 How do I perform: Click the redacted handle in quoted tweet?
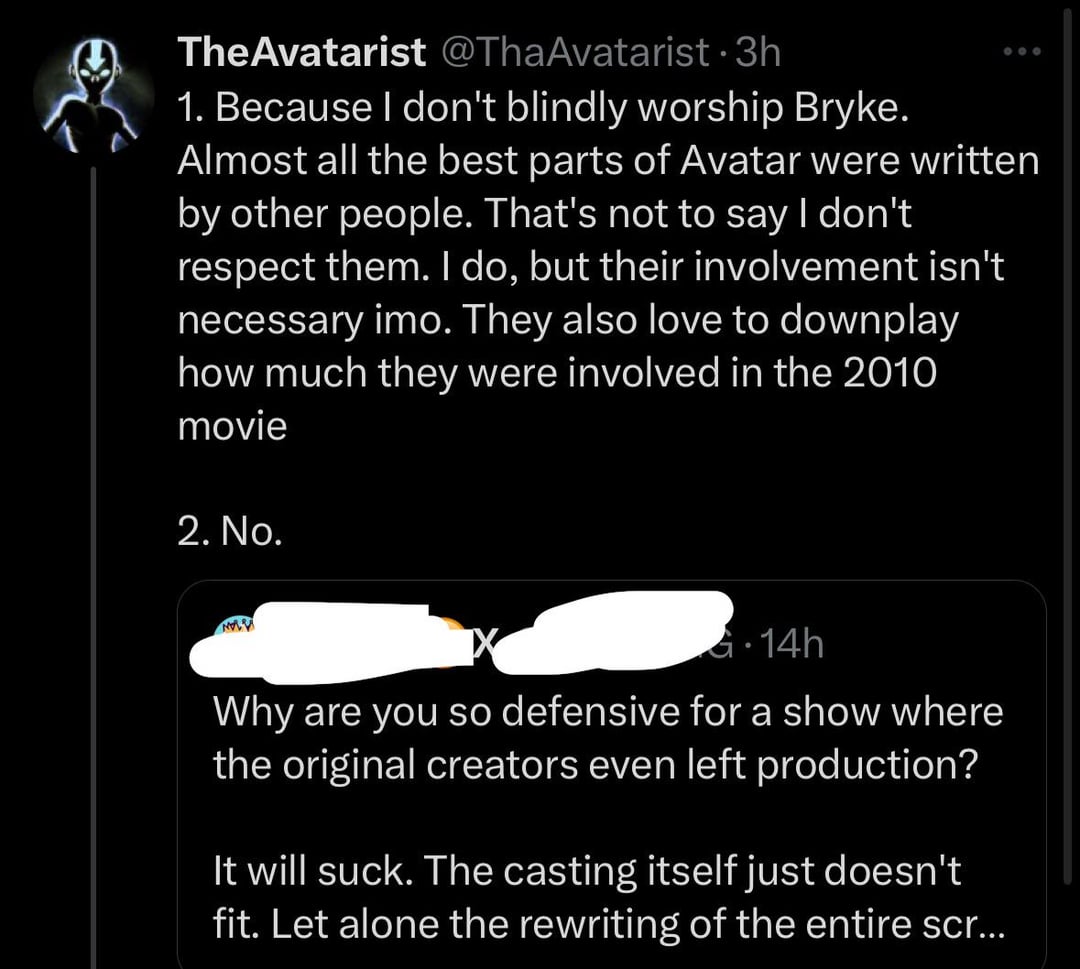[613, 632]
